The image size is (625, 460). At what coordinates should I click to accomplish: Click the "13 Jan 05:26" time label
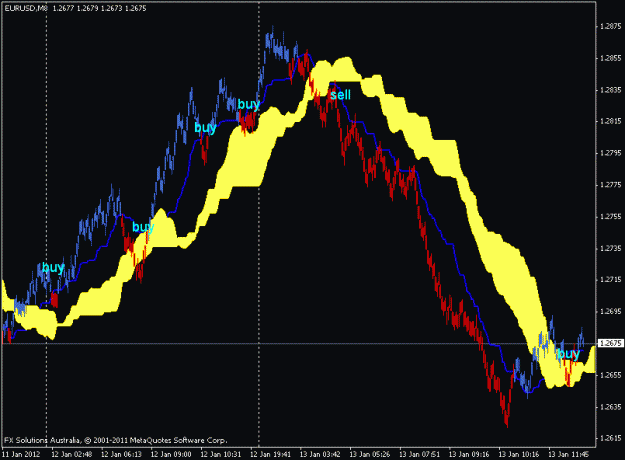(x=370, y=454)
